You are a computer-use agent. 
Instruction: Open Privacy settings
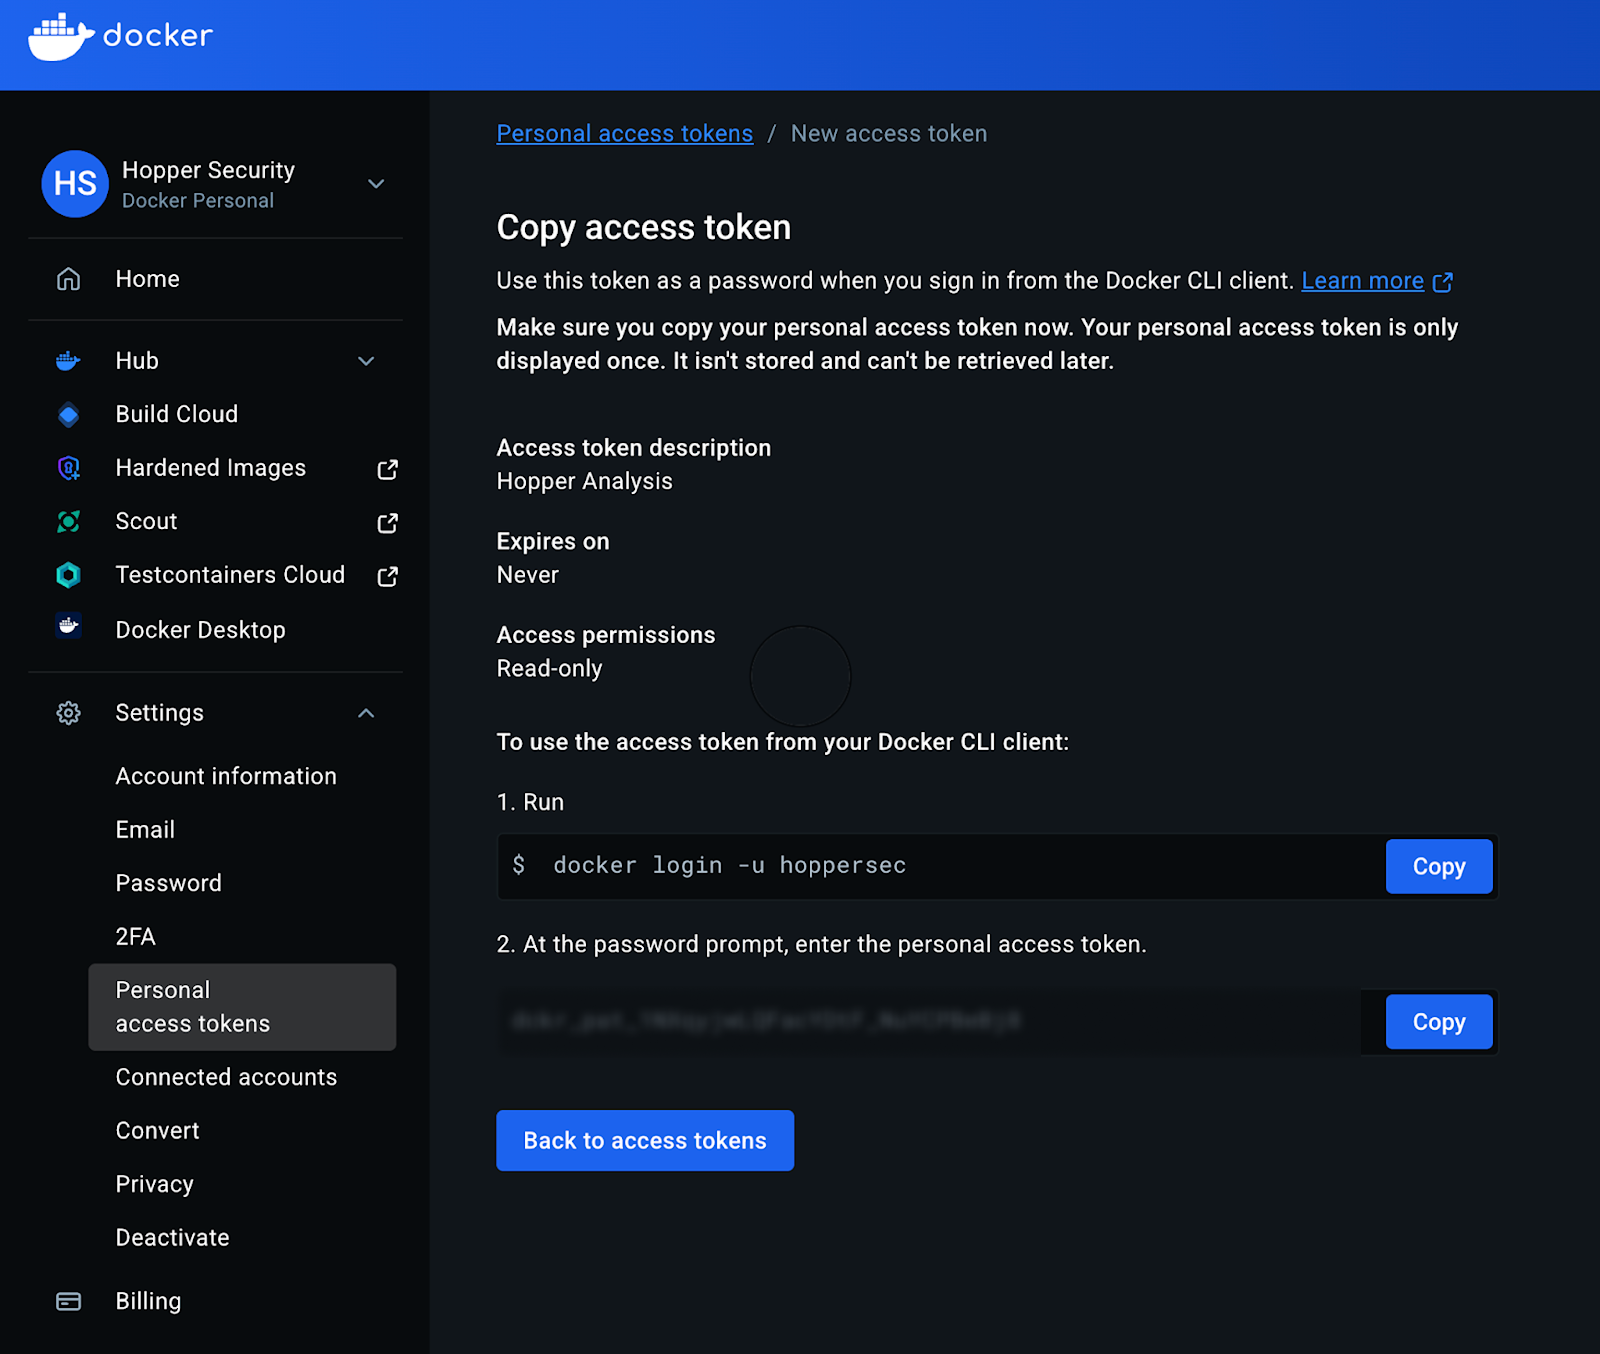click(x=155, y=1184)
